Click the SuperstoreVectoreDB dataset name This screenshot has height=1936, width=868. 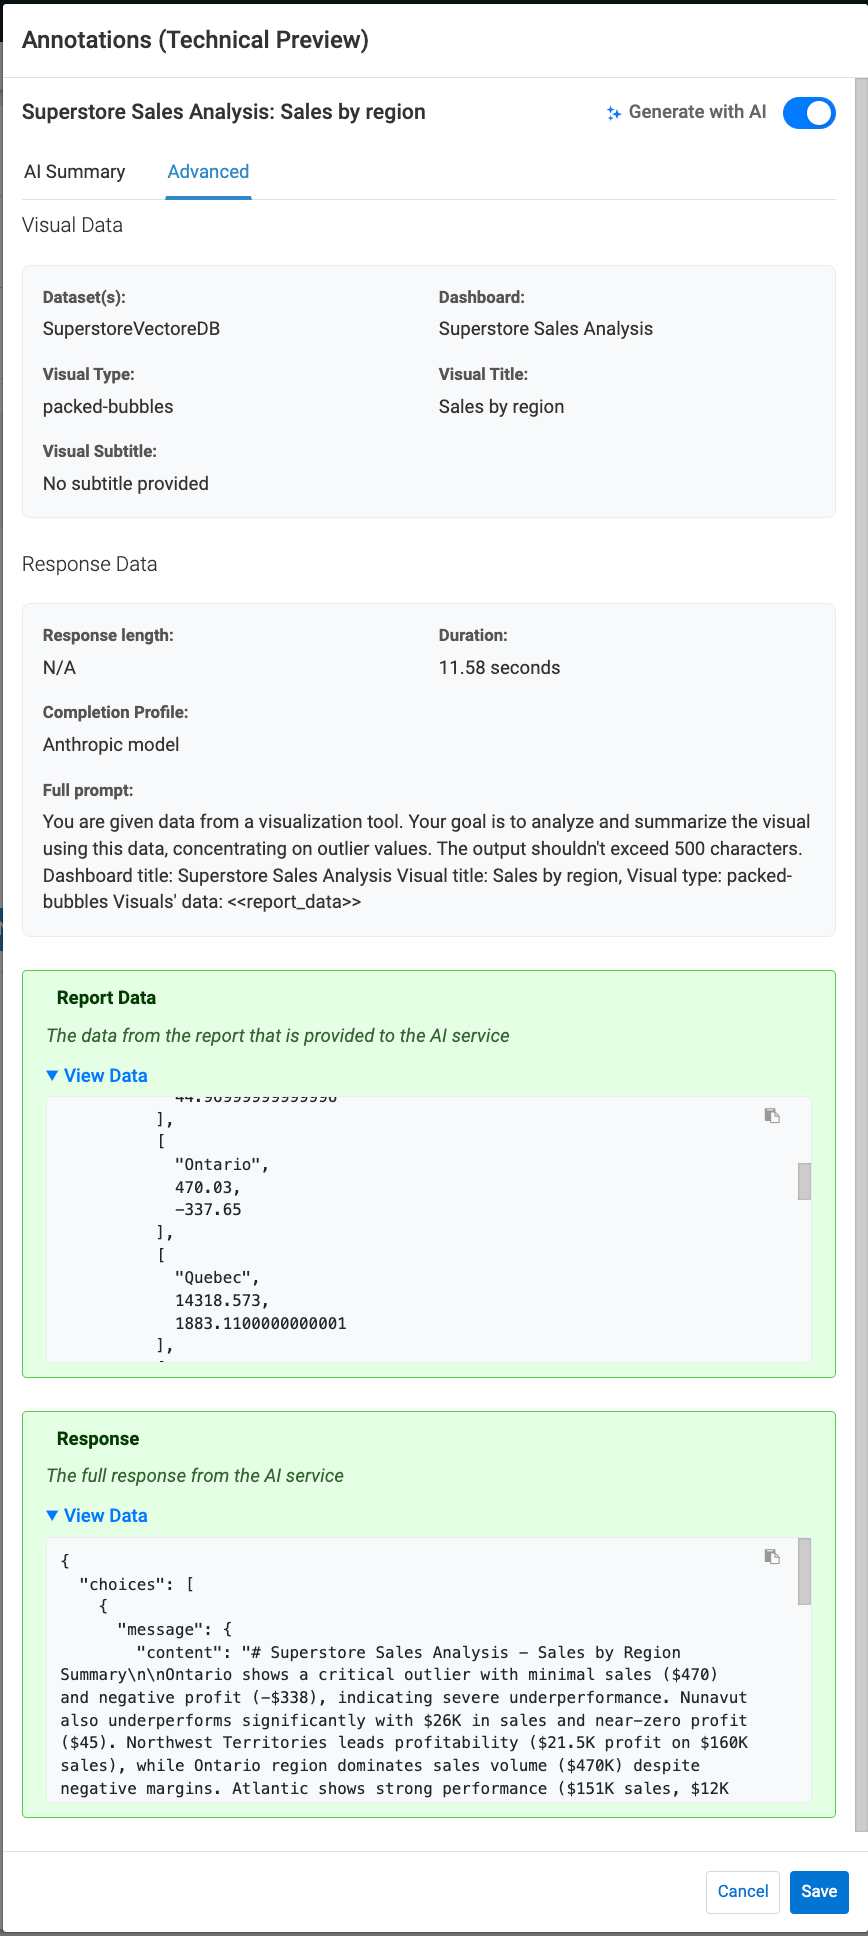pyautogui.click(x=131, y=329)
